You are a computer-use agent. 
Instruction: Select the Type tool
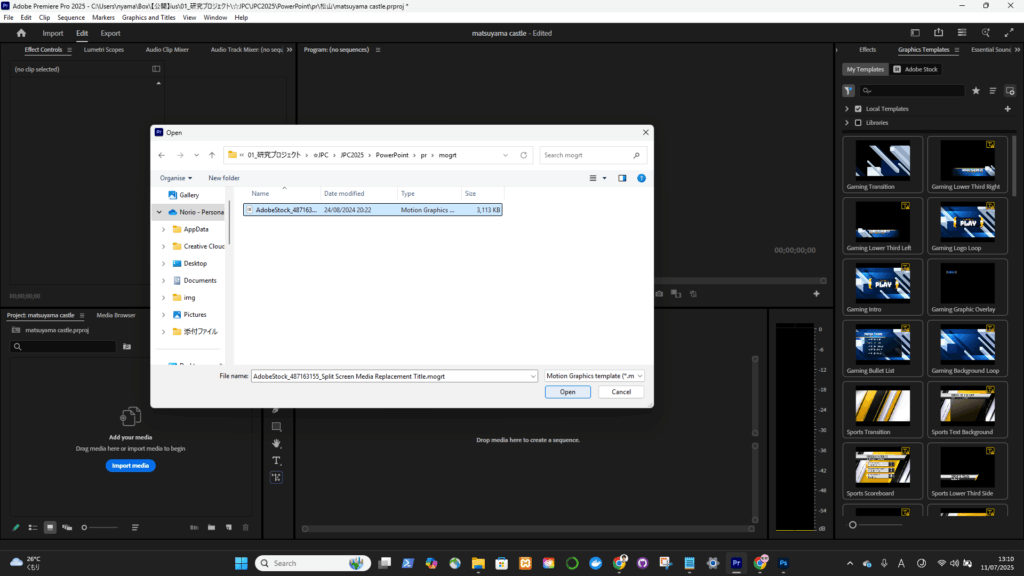[277, 461]
